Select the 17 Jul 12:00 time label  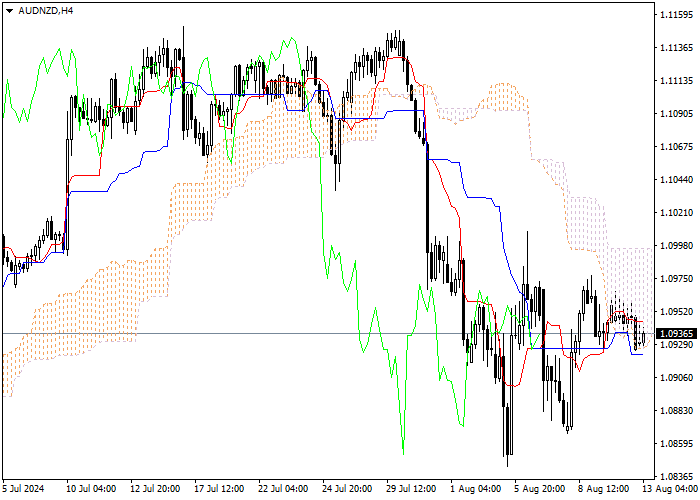click(x=219, y=489)
